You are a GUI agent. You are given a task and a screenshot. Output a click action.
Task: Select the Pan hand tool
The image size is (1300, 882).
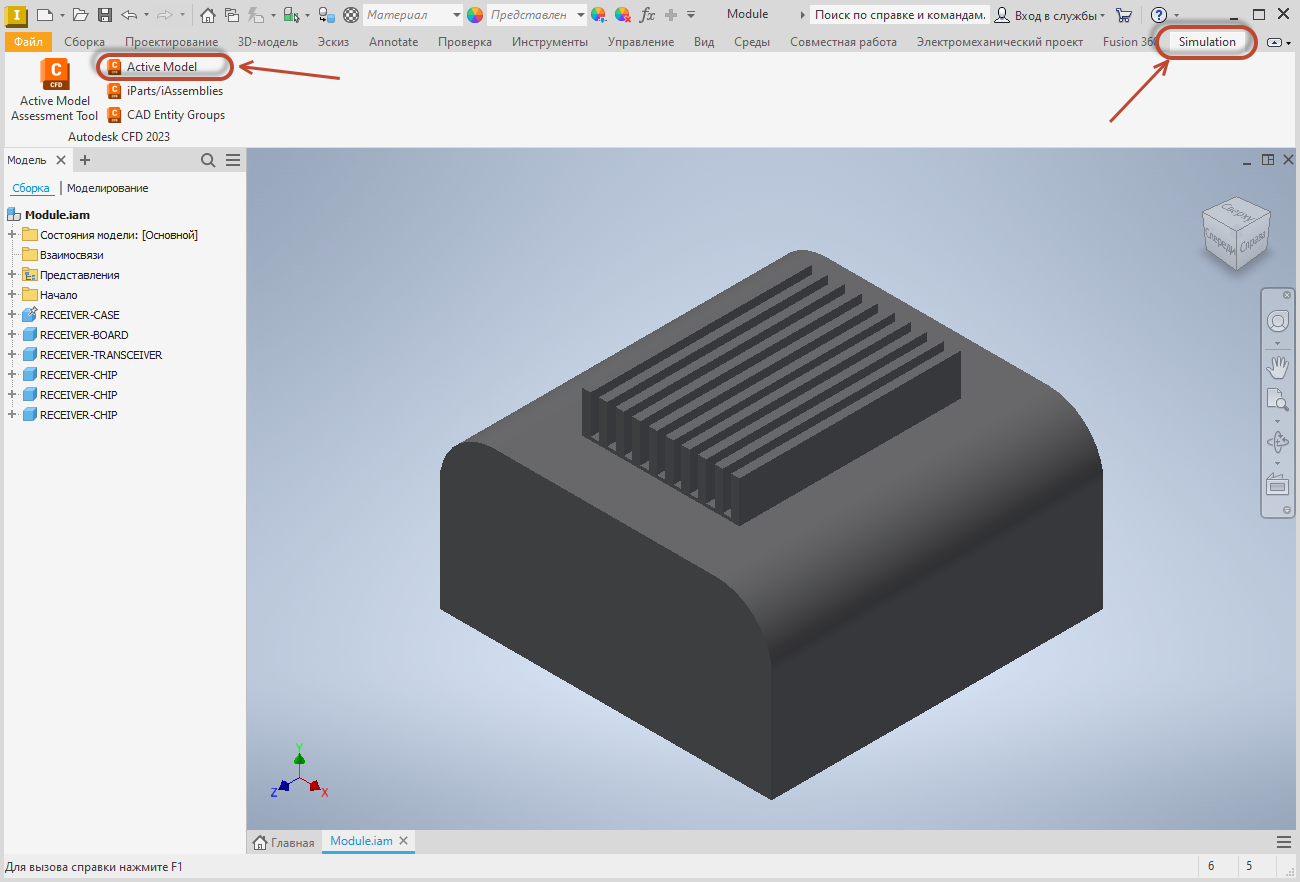coord(1277,366)
